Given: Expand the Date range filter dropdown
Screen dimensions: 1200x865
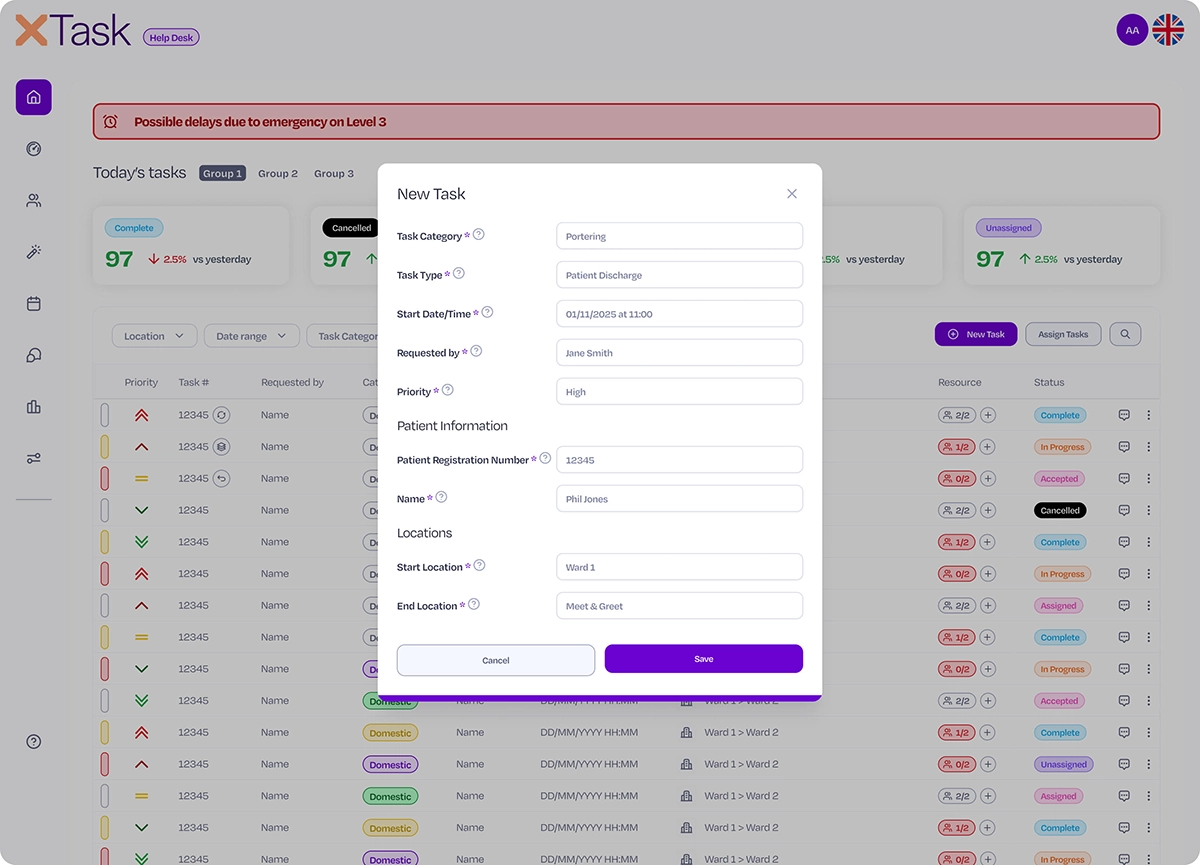Looking at the screenshot, I should tap(252, 336).
